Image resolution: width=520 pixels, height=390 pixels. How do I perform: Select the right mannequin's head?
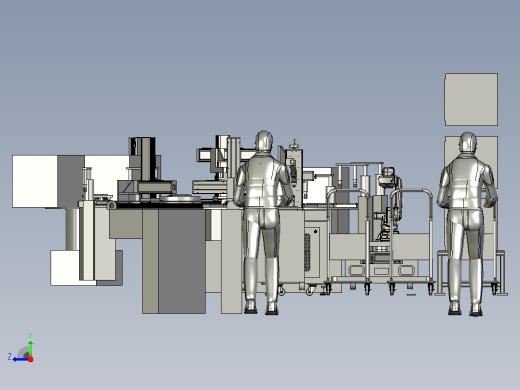pos(468,143)
